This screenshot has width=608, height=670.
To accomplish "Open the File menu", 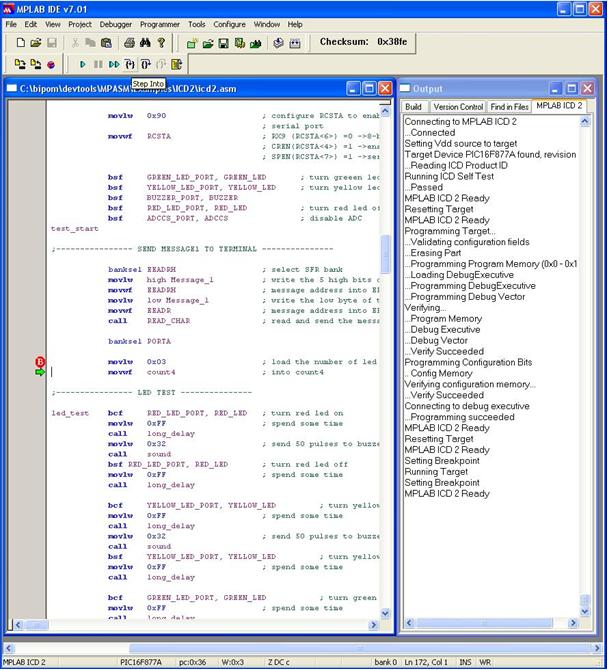I will (x=11, y=24).
